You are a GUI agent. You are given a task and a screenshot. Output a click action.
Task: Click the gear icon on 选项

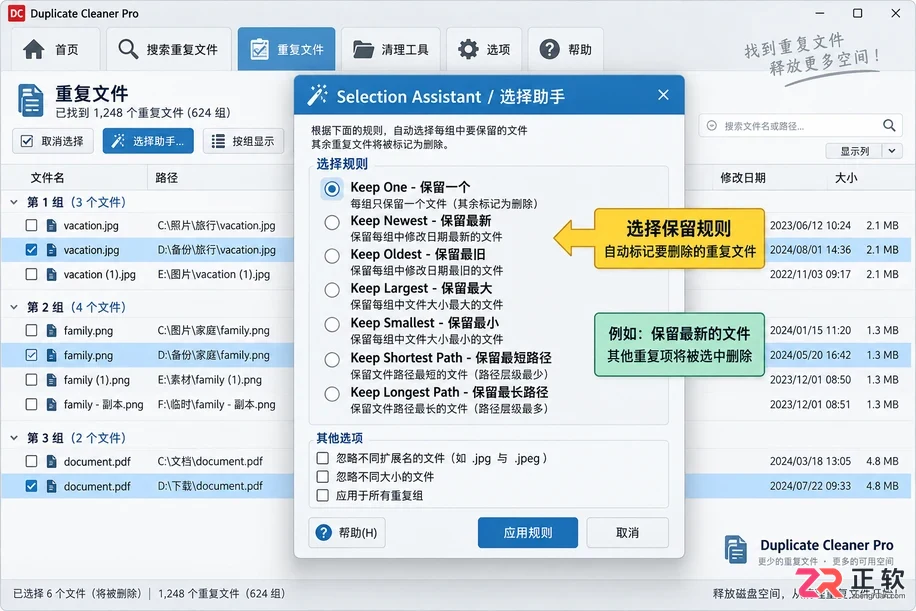click(468, 50)
